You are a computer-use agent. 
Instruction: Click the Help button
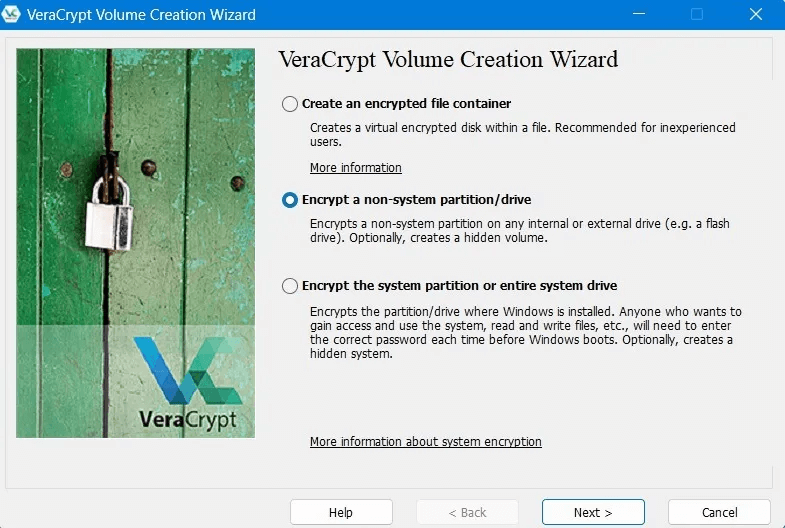[x=341, y=512]
